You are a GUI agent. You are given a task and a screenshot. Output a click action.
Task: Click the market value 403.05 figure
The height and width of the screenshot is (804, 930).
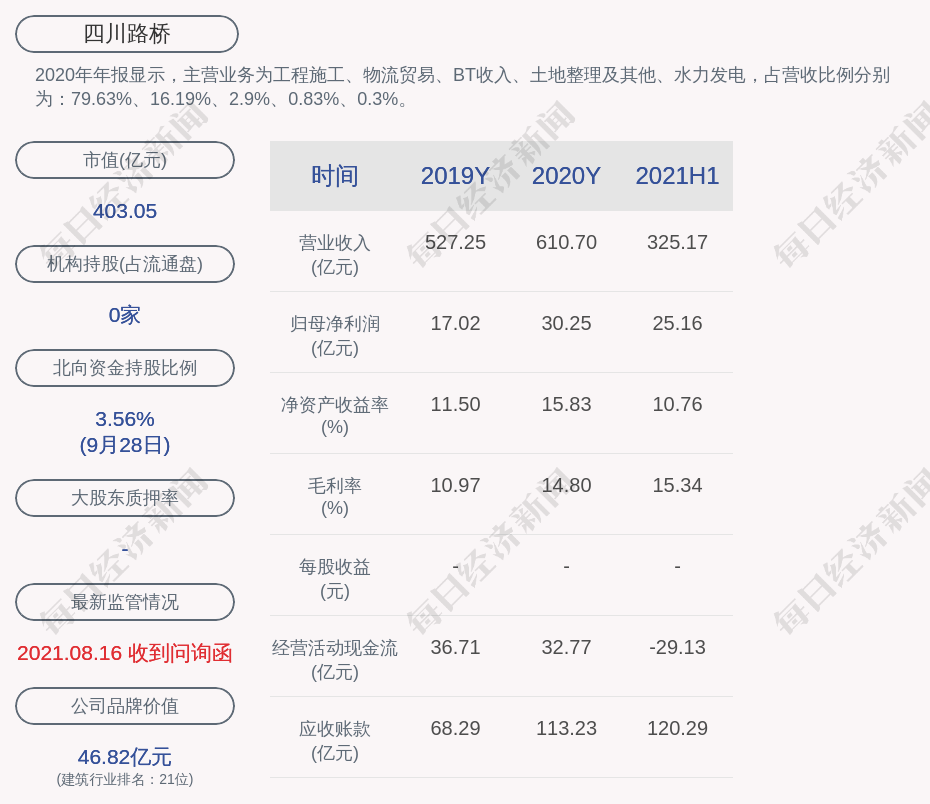124,211
